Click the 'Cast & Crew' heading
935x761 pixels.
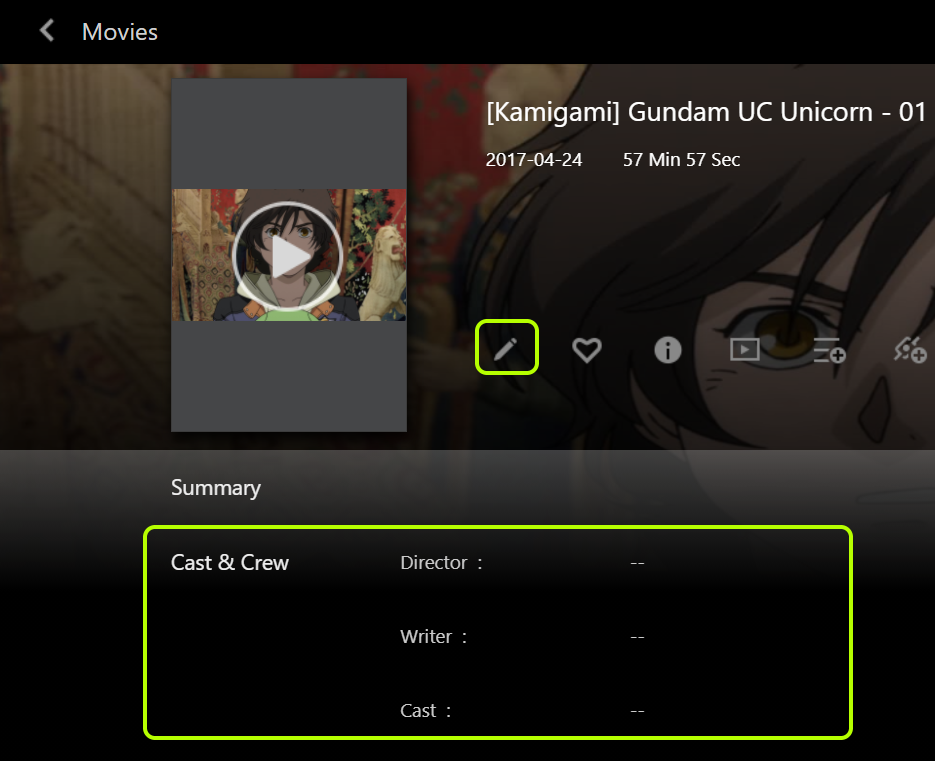(230, 562)
